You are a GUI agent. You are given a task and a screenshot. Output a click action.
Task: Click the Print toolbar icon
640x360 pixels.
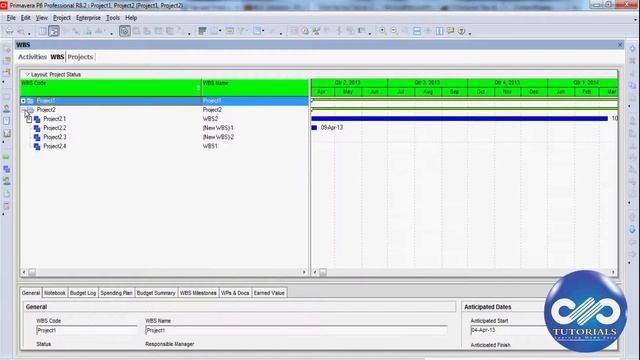click(9, 31)
